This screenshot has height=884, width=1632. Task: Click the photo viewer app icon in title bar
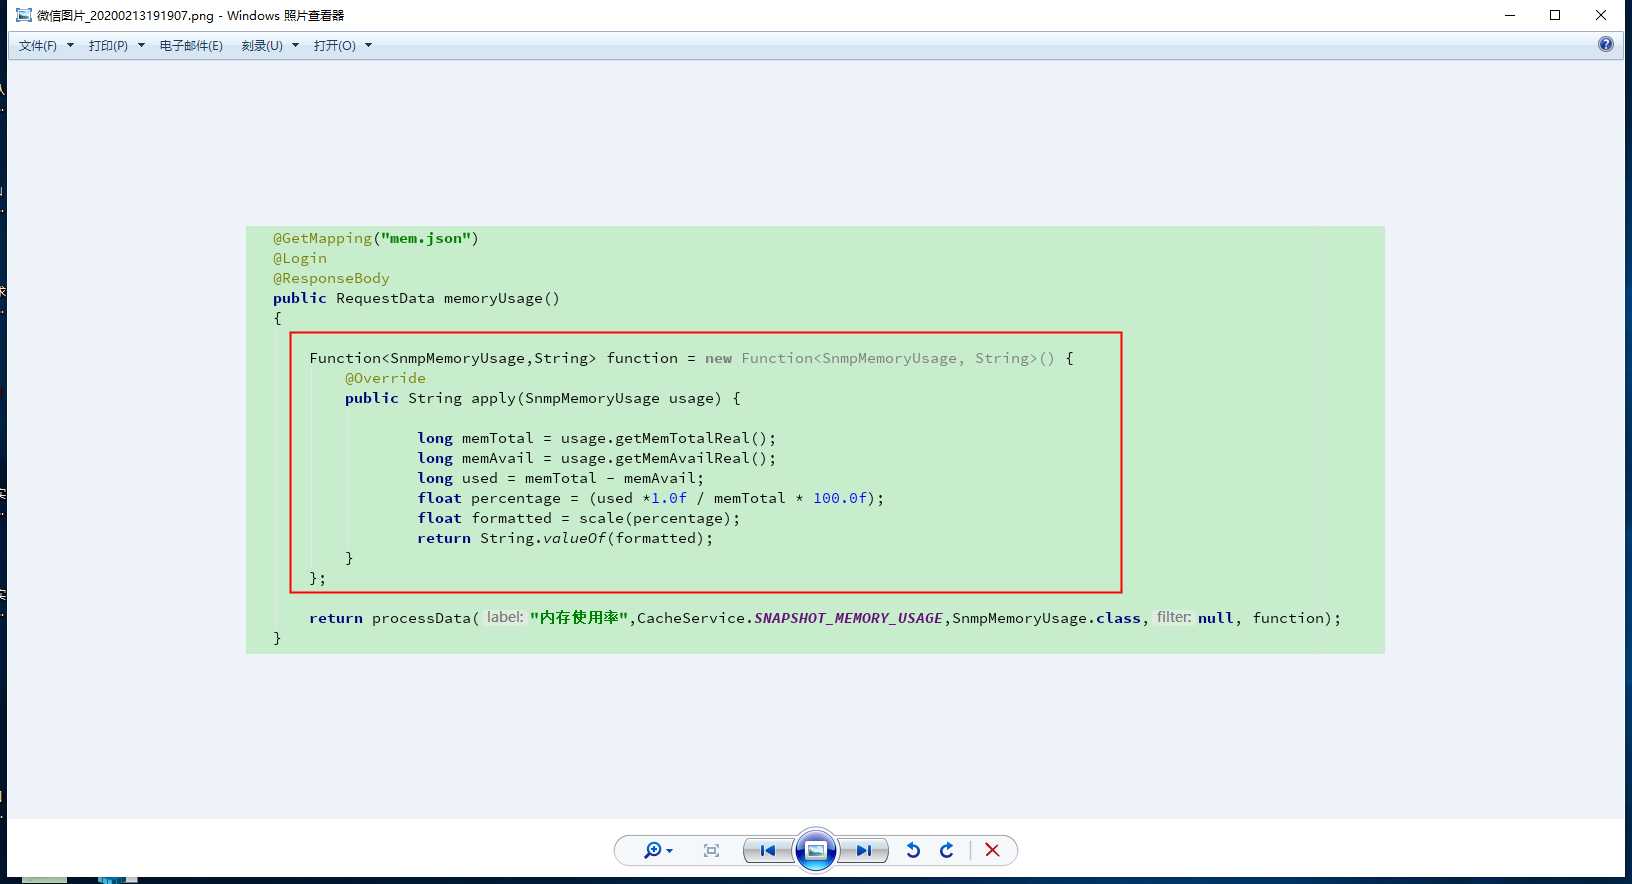[x=24, y=15]
